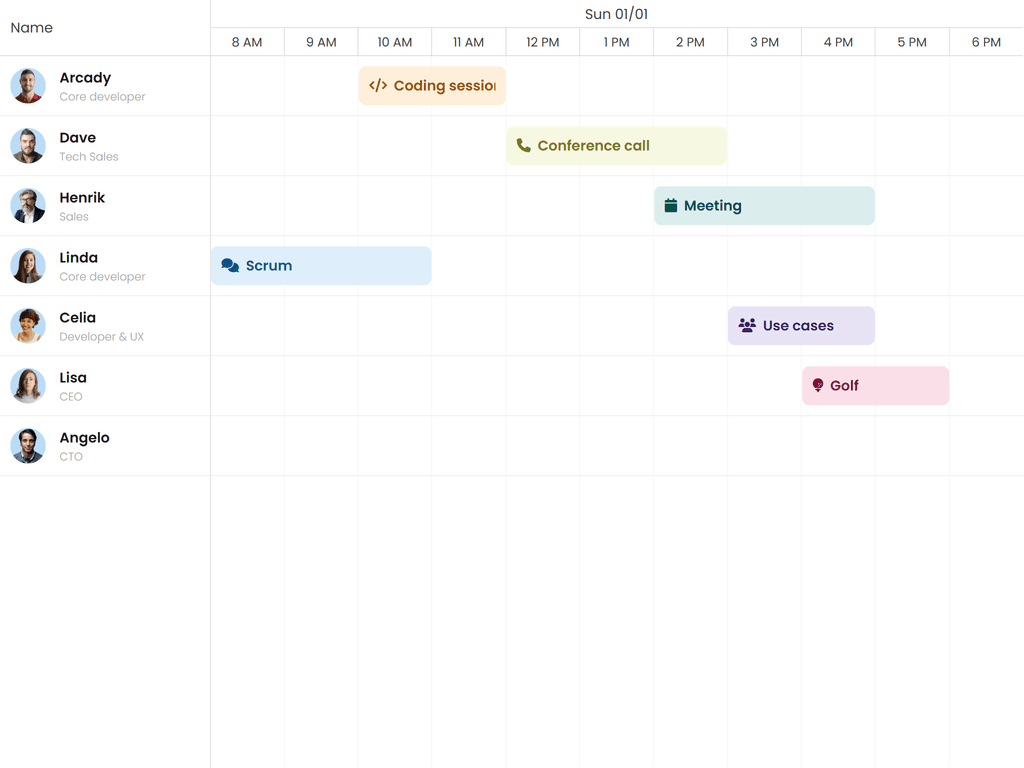Click Linda's avatar photo

pyautogui.click(x=28, y=266)
